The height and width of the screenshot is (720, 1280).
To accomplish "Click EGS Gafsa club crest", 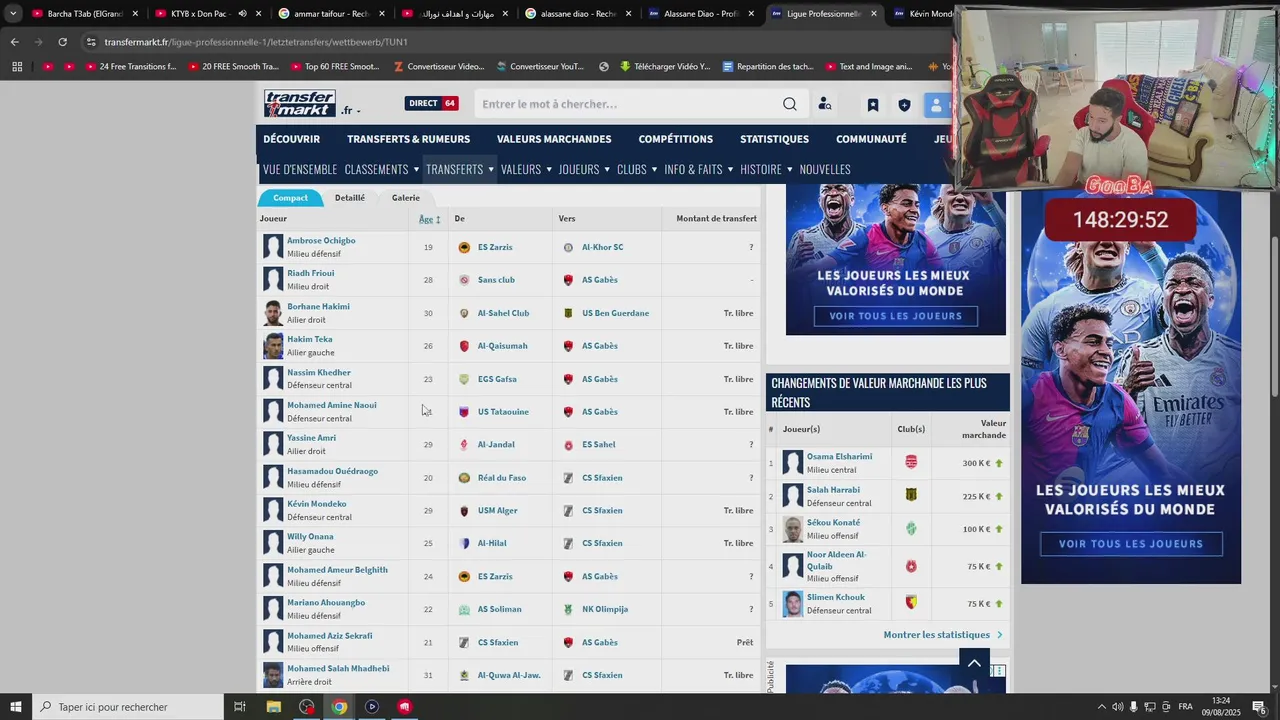I will click(x=464, y=379).
